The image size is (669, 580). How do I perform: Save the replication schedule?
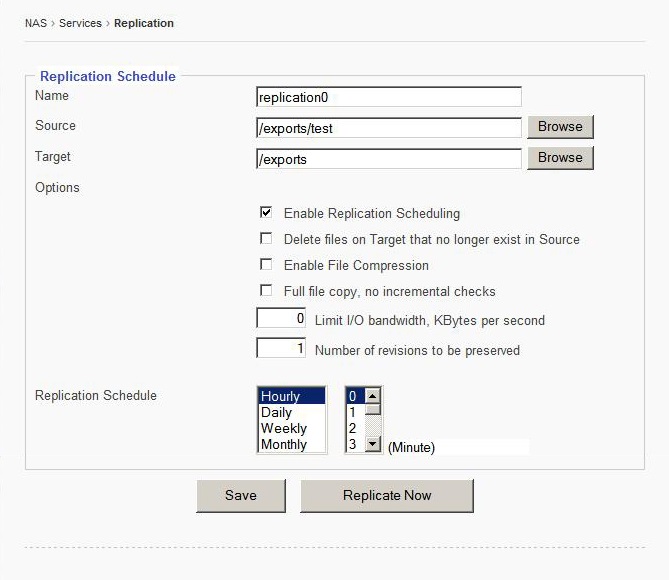pyautogui.click(x=240, y=496)
